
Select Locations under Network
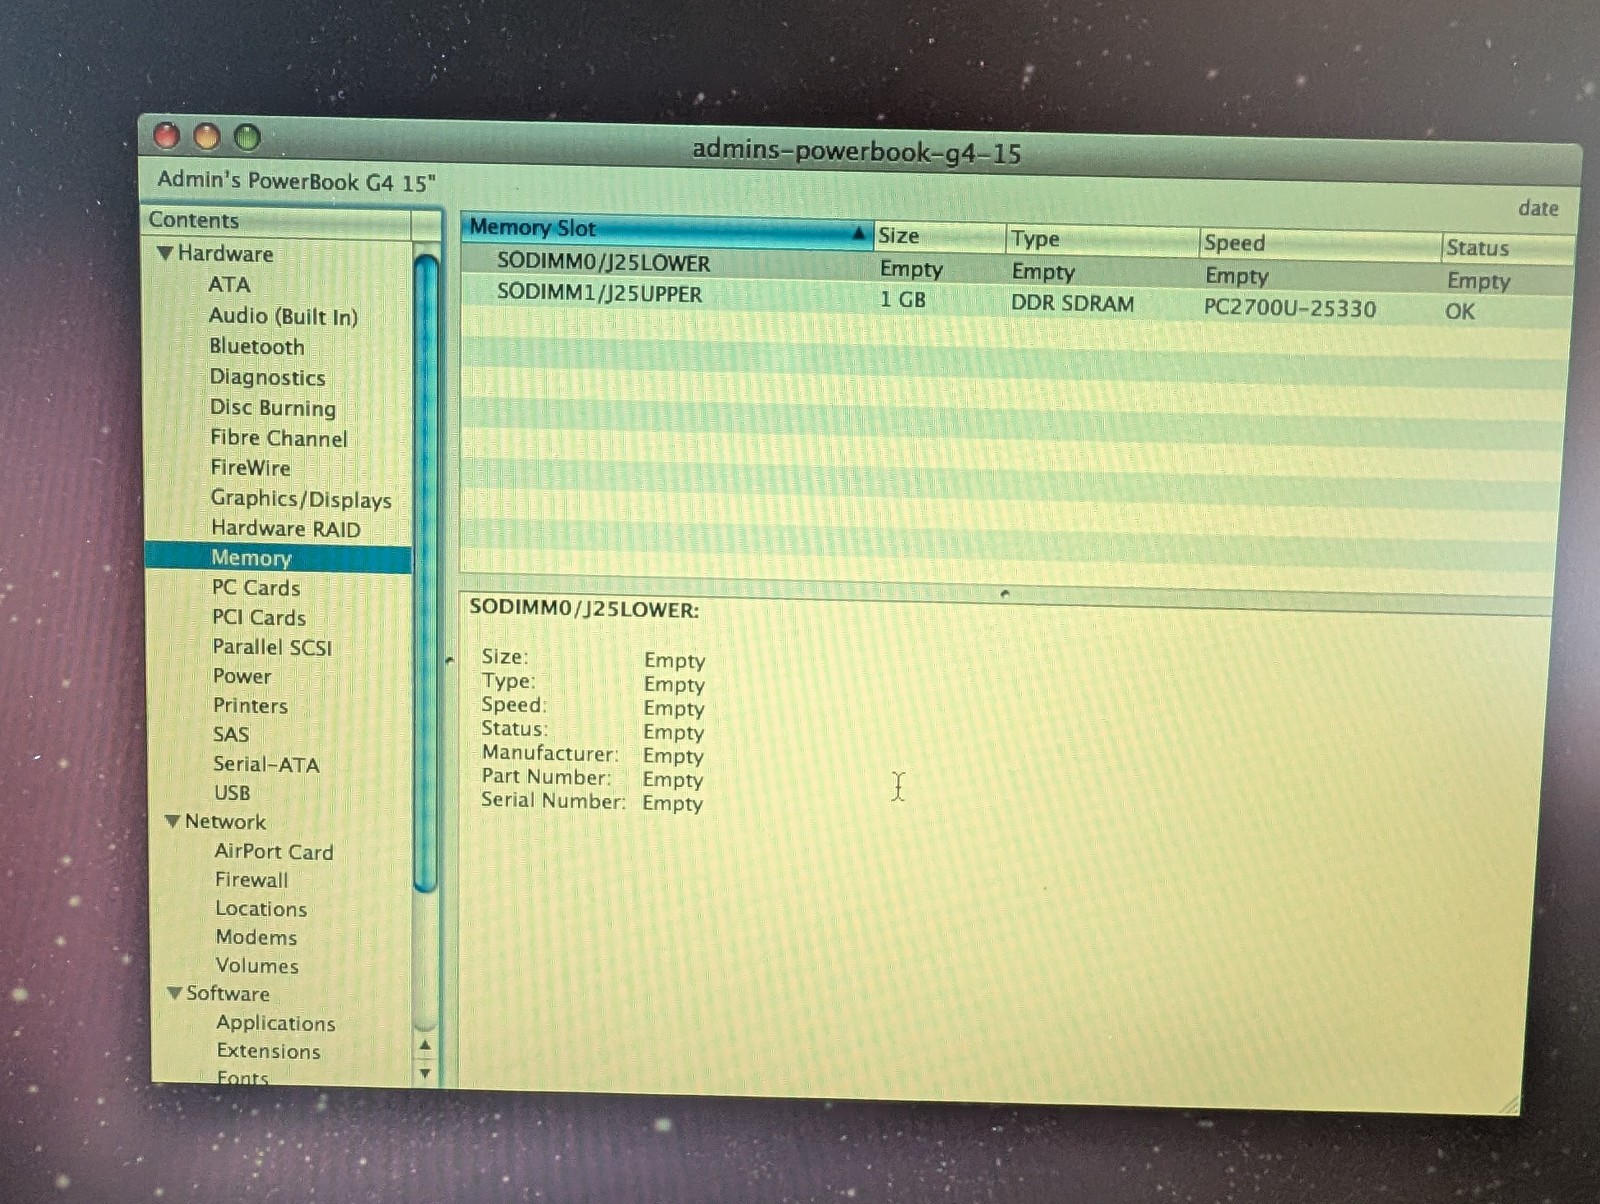point(261,908)
